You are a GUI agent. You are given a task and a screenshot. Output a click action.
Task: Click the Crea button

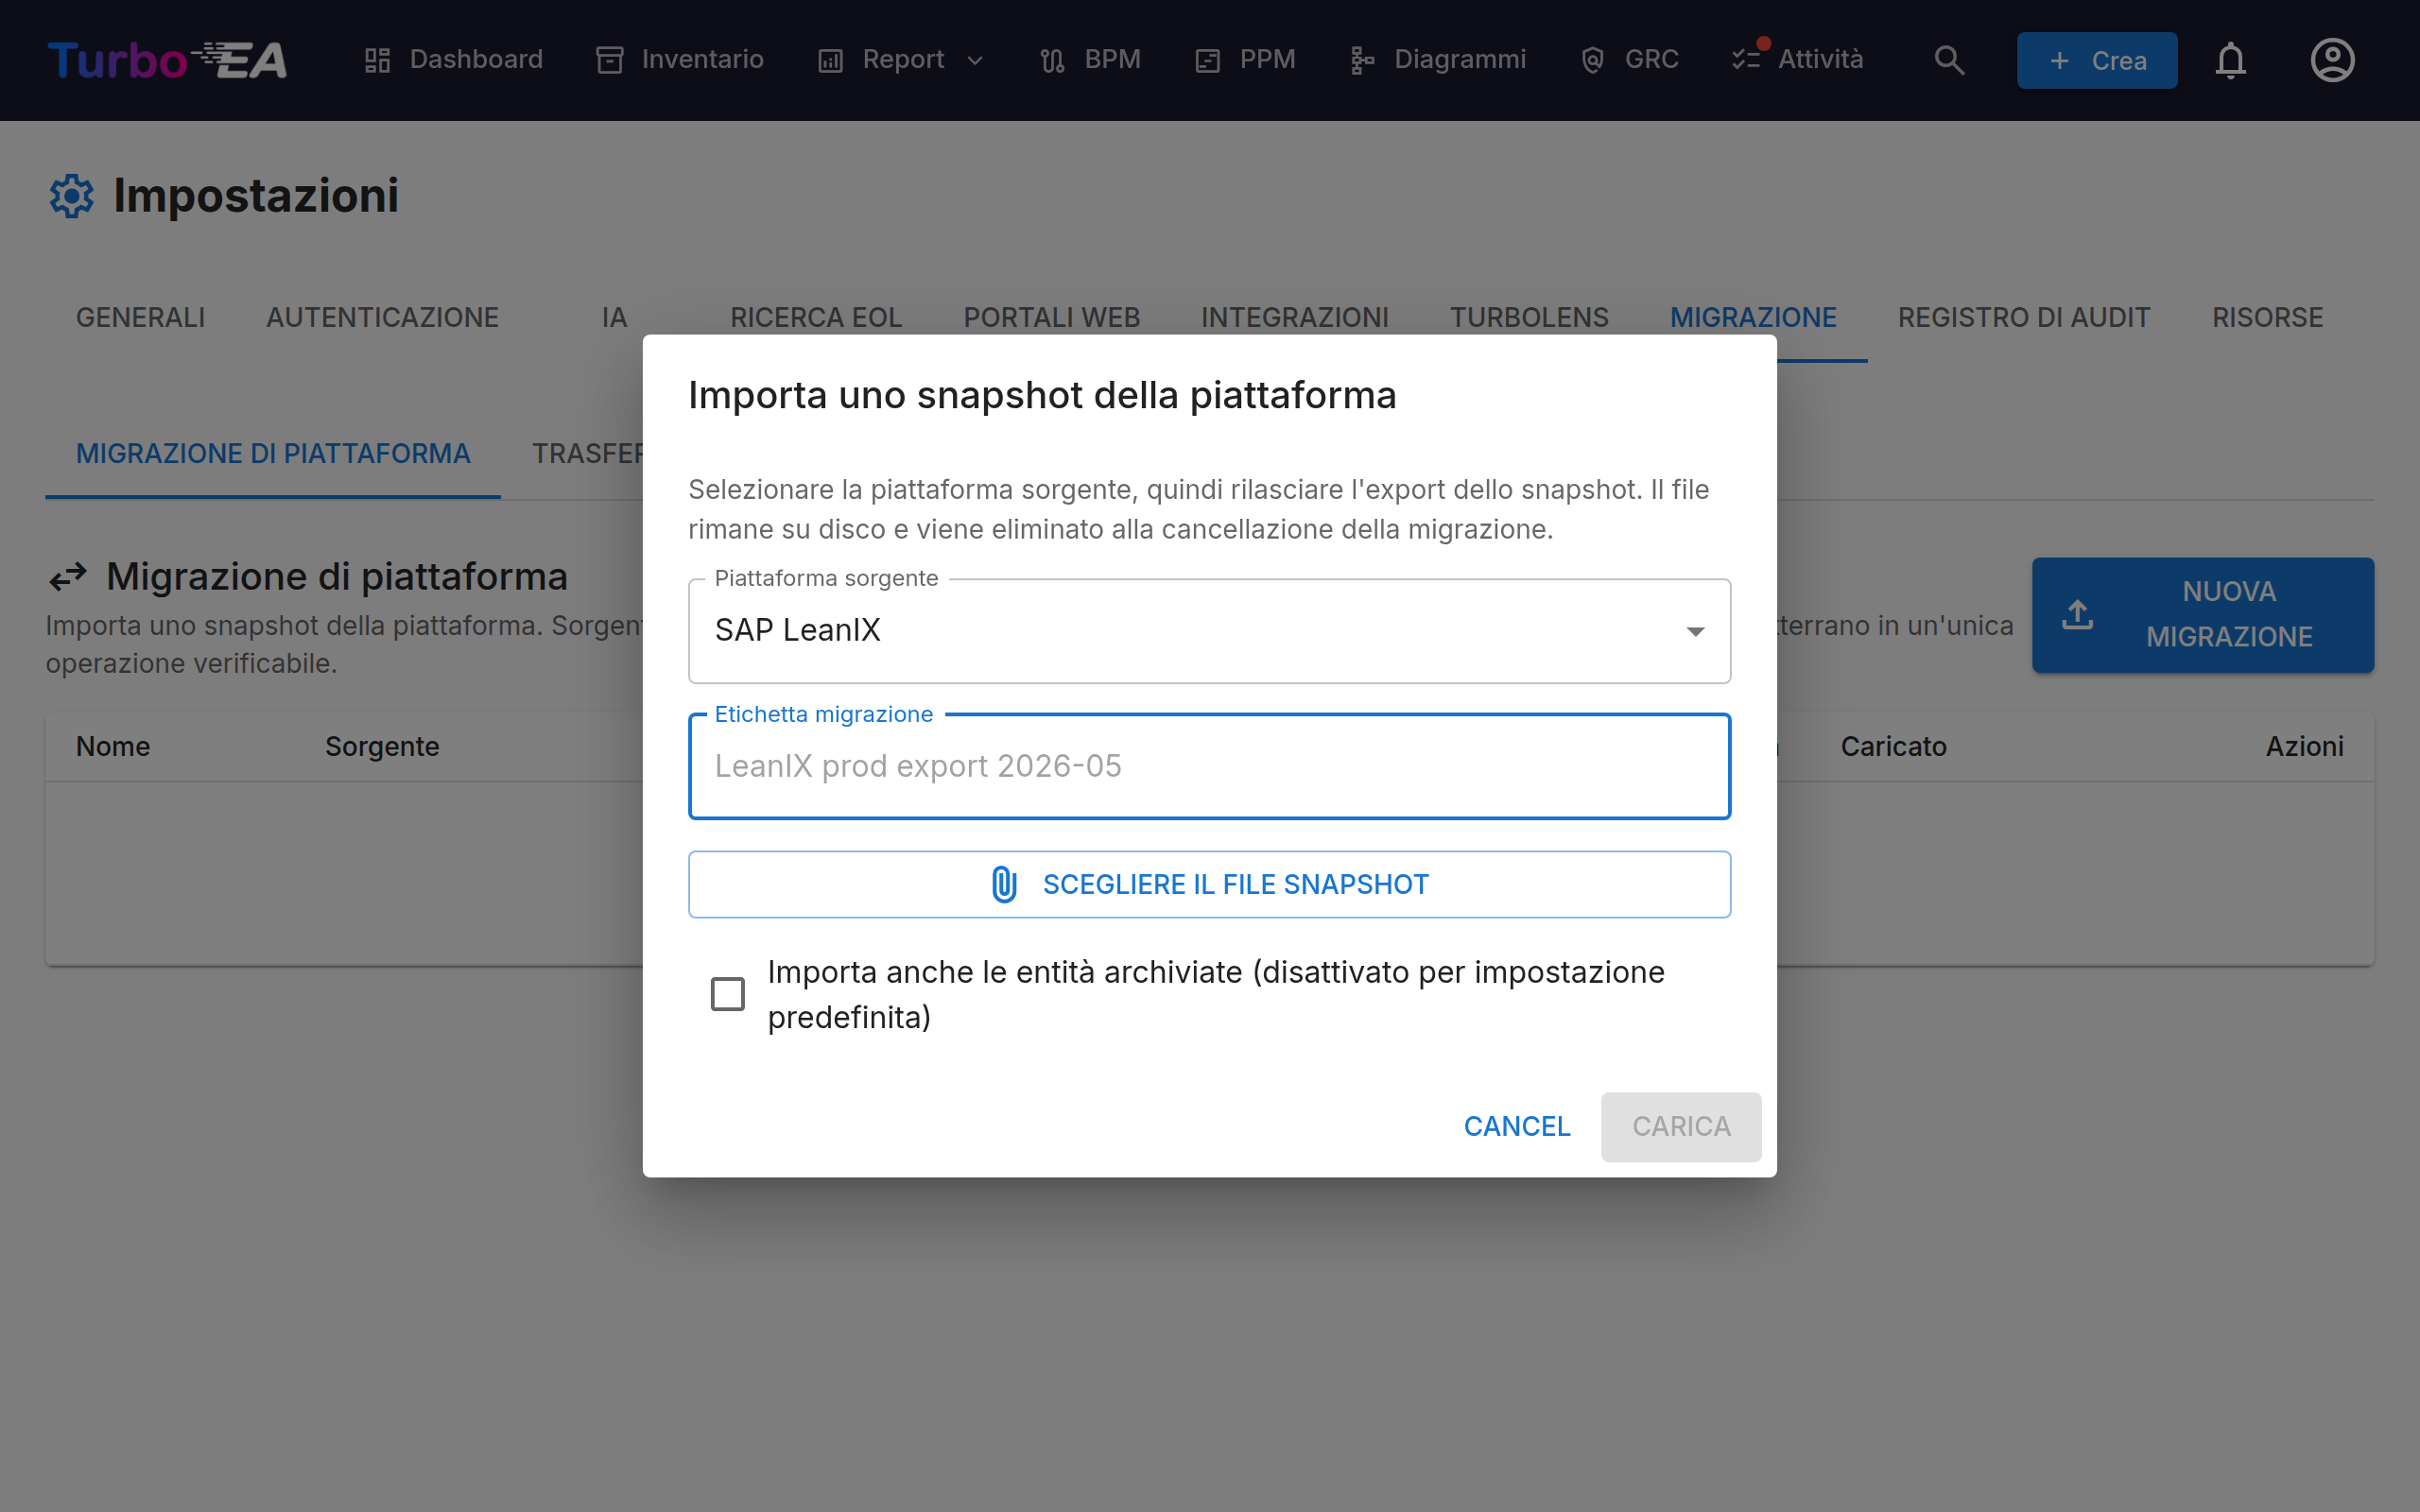click(x=2097, y=60)
